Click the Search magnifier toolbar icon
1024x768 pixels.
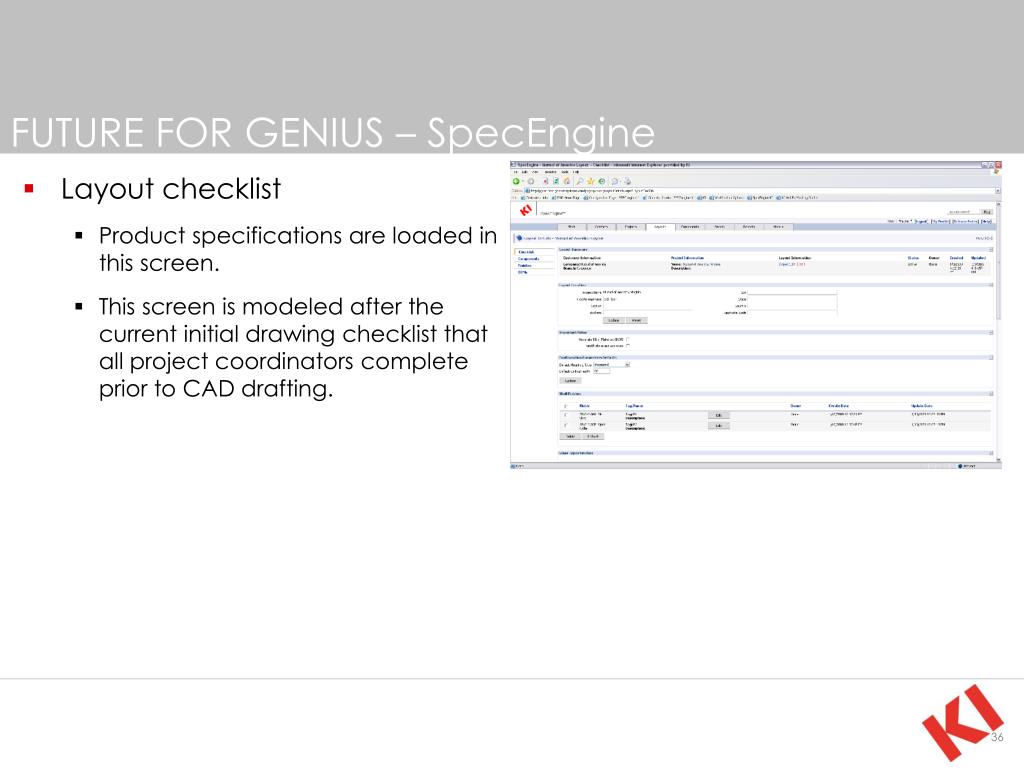click(x=580, y=181)
